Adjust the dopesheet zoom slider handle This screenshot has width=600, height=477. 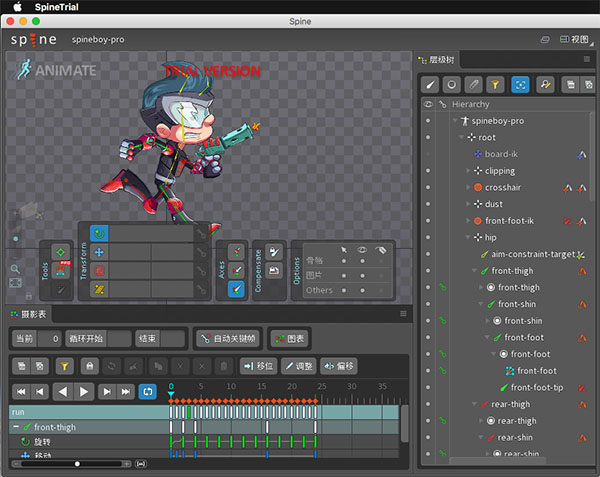click(x=77, y=464)
